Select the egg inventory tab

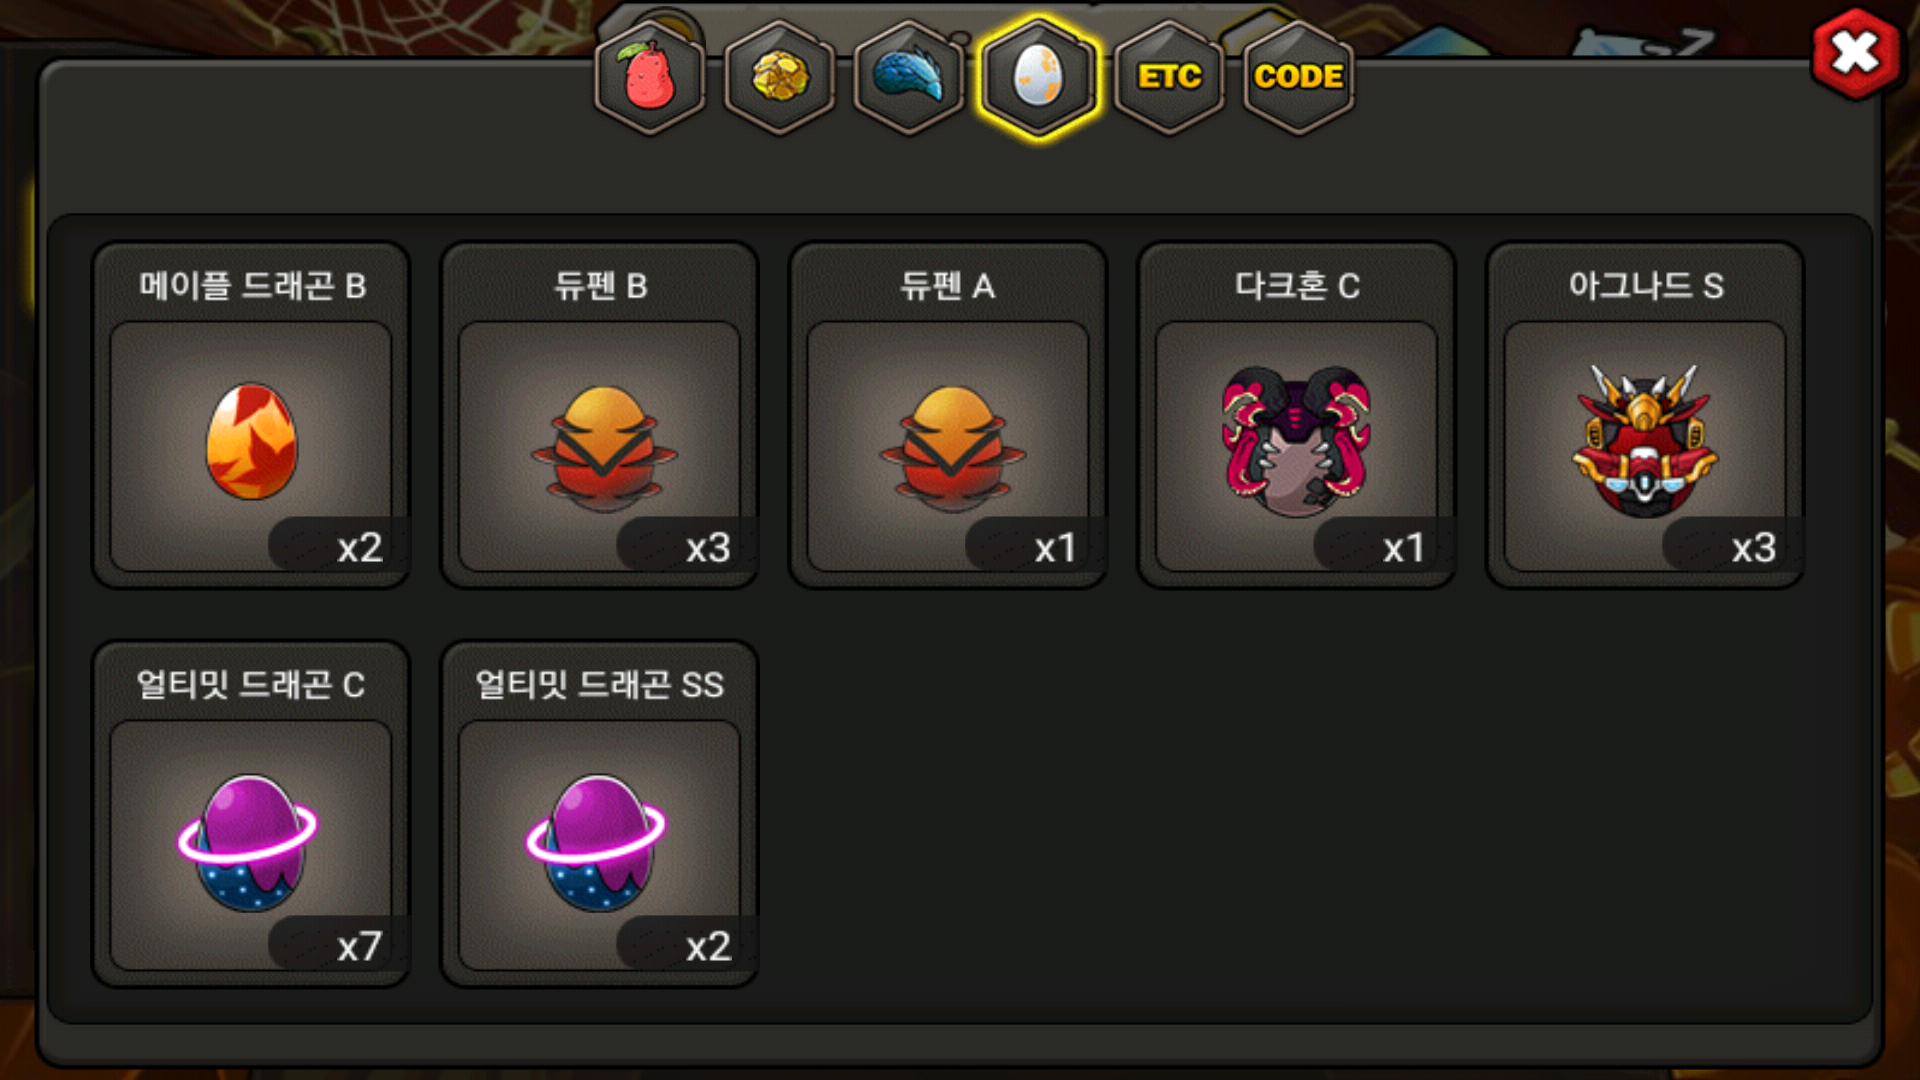tap(1039, 77)
